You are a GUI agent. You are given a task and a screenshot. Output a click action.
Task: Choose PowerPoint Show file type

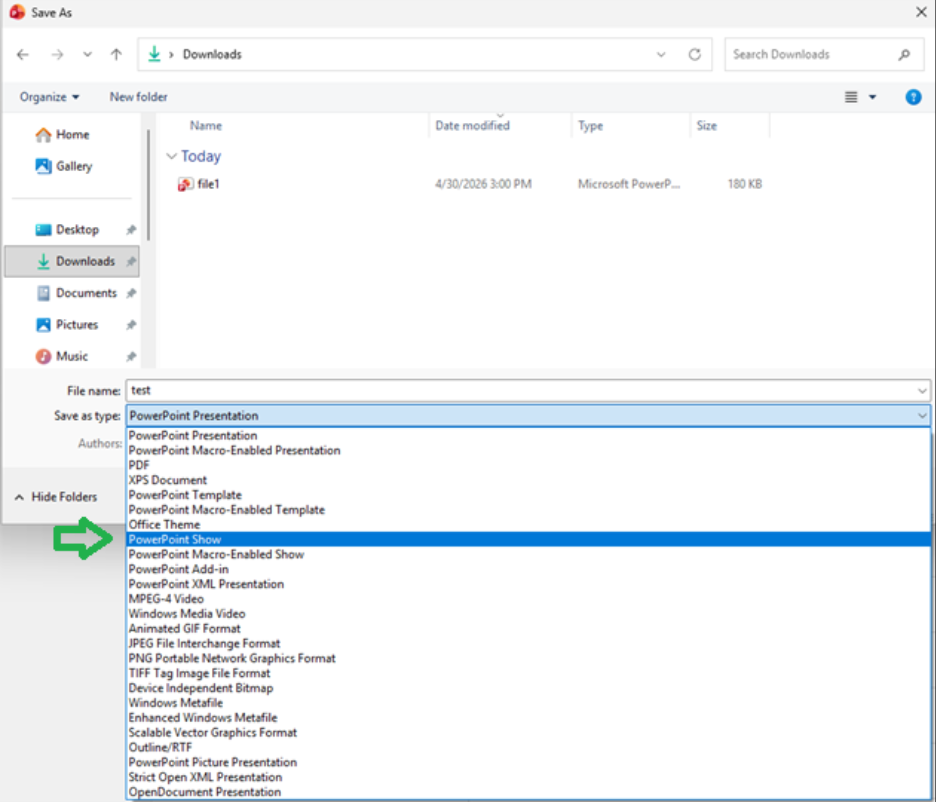pos(528,539)
